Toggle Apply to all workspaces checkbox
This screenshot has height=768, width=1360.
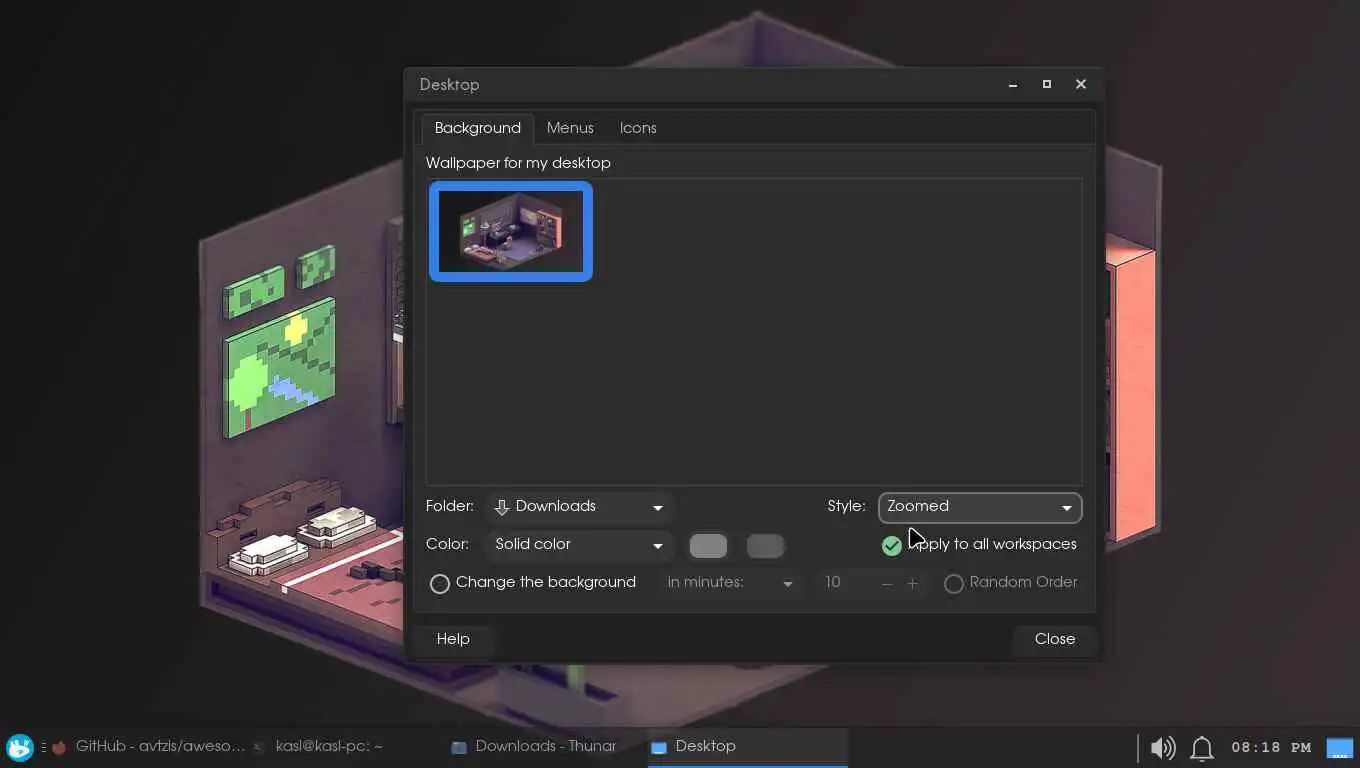[892, 545]
